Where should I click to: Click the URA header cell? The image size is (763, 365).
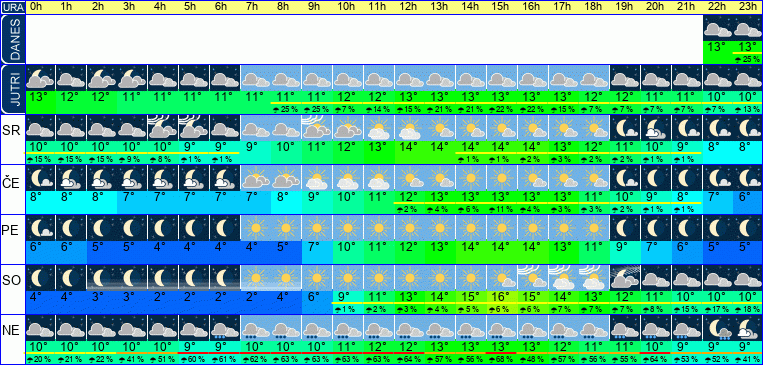(12, 7)
